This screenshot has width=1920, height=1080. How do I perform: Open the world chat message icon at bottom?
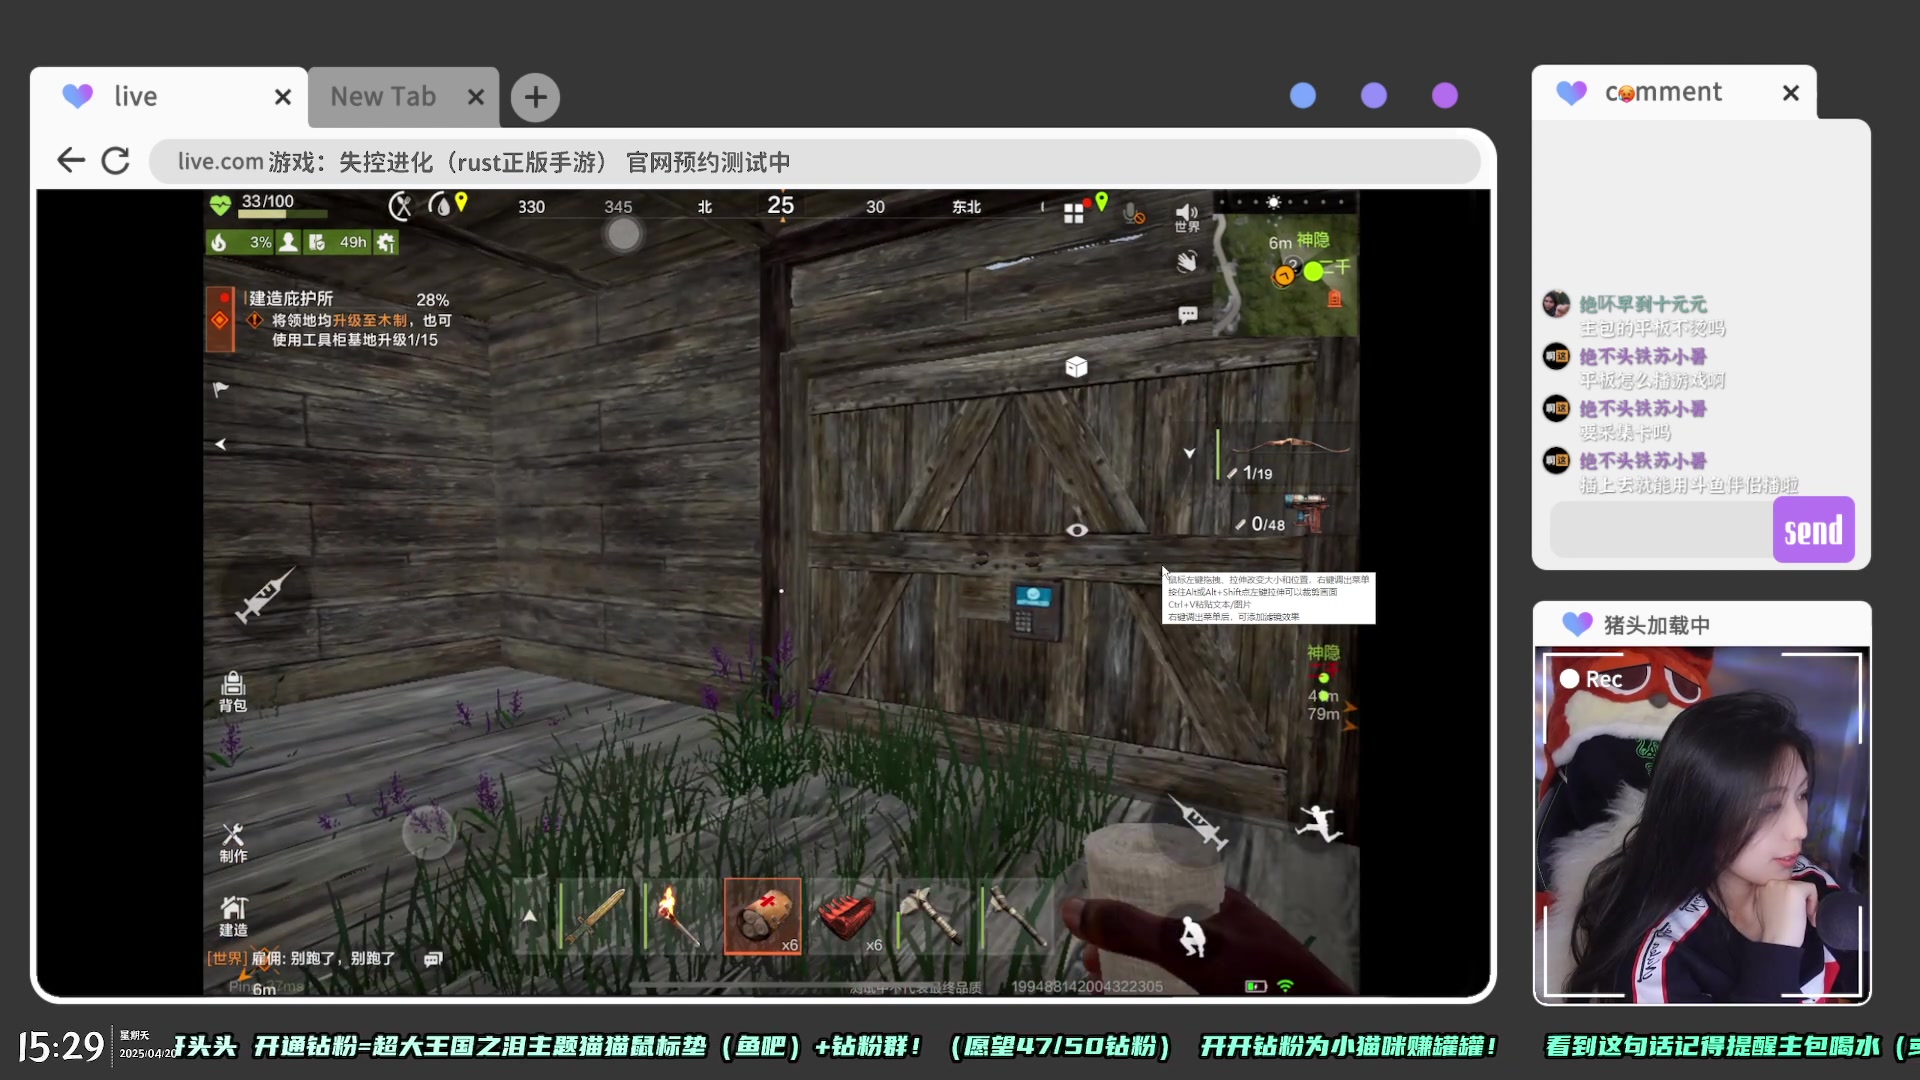pos(433,959)
